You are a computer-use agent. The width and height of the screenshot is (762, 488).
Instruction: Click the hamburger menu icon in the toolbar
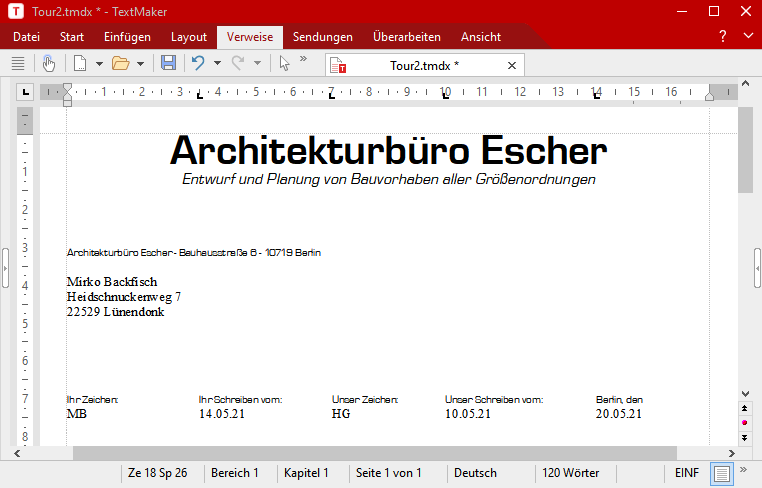pyautogui.click(x=17, y=64)
